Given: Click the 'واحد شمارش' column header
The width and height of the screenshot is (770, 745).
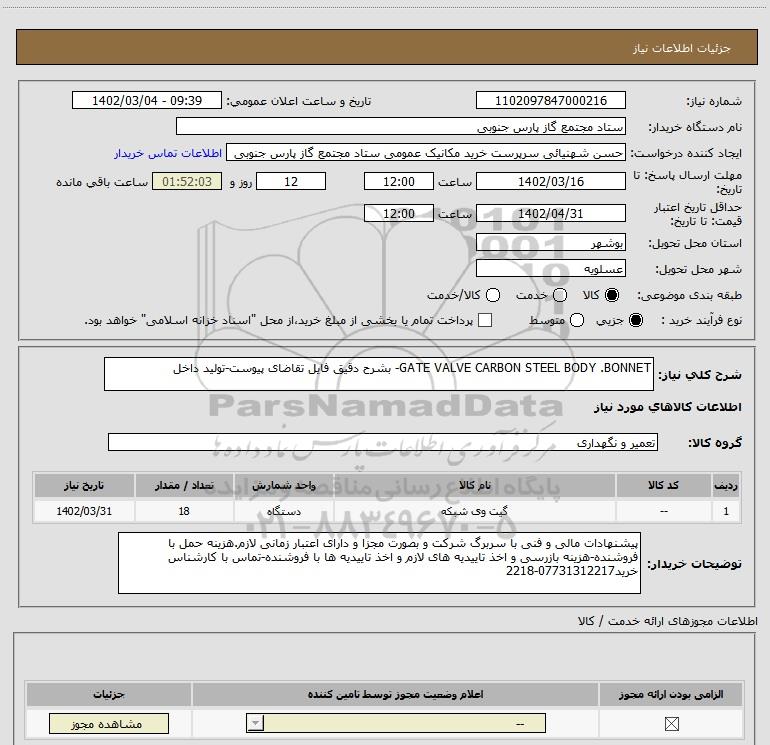Looking at the screenshot, I should click(x=284, y=485).
